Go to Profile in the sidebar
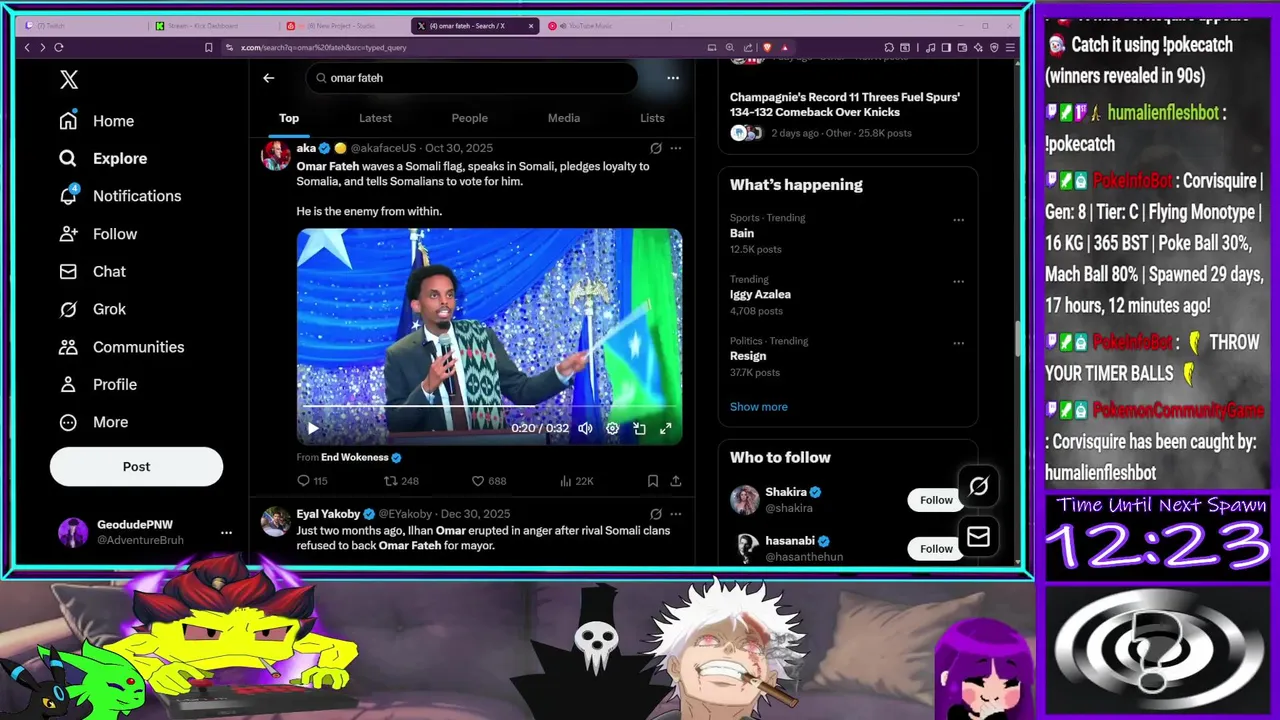Screen dimensions: 1280x720 [99, 385]
